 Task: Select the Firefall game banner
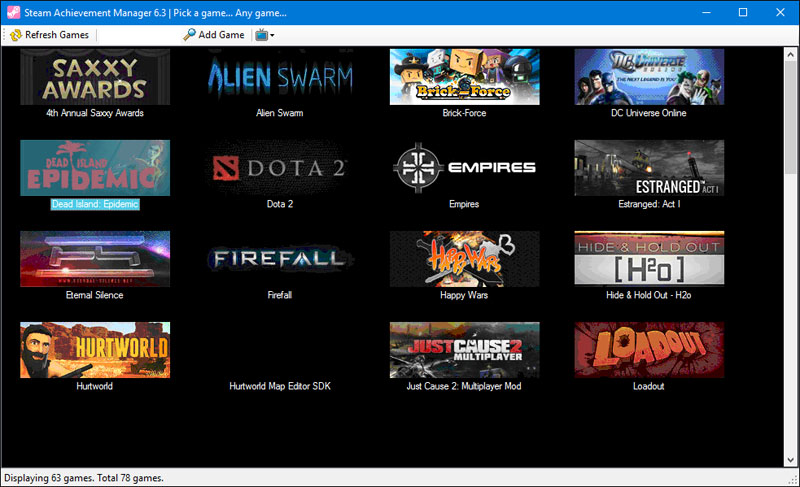click(x=280, y=259)
